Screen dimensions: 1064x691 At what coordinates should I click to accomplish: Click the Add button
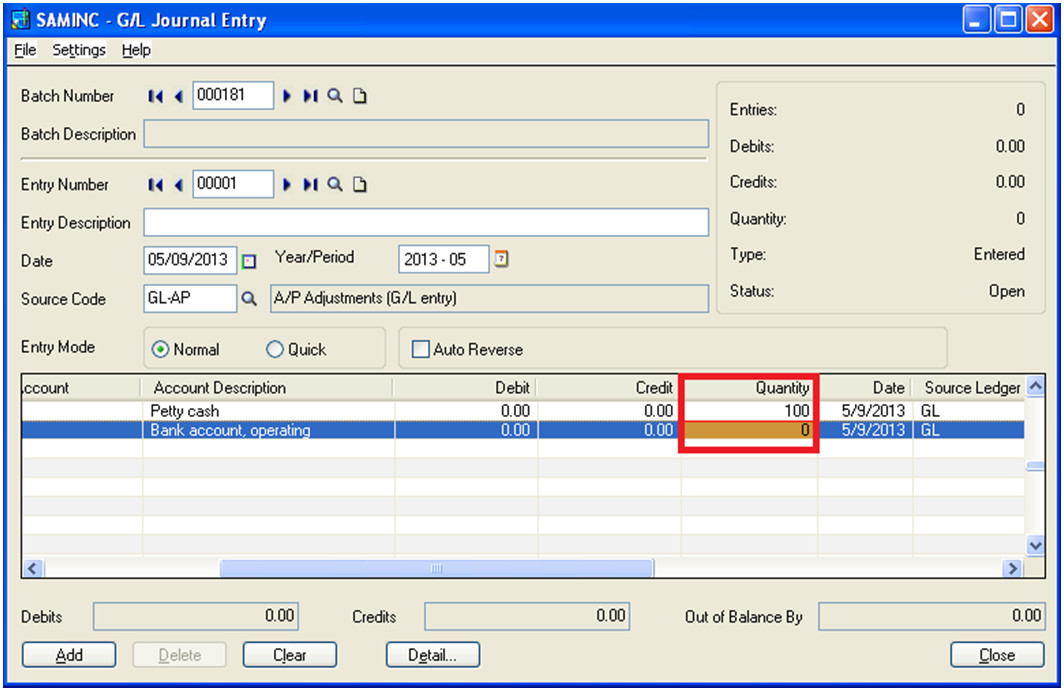(x=69, y=656)
